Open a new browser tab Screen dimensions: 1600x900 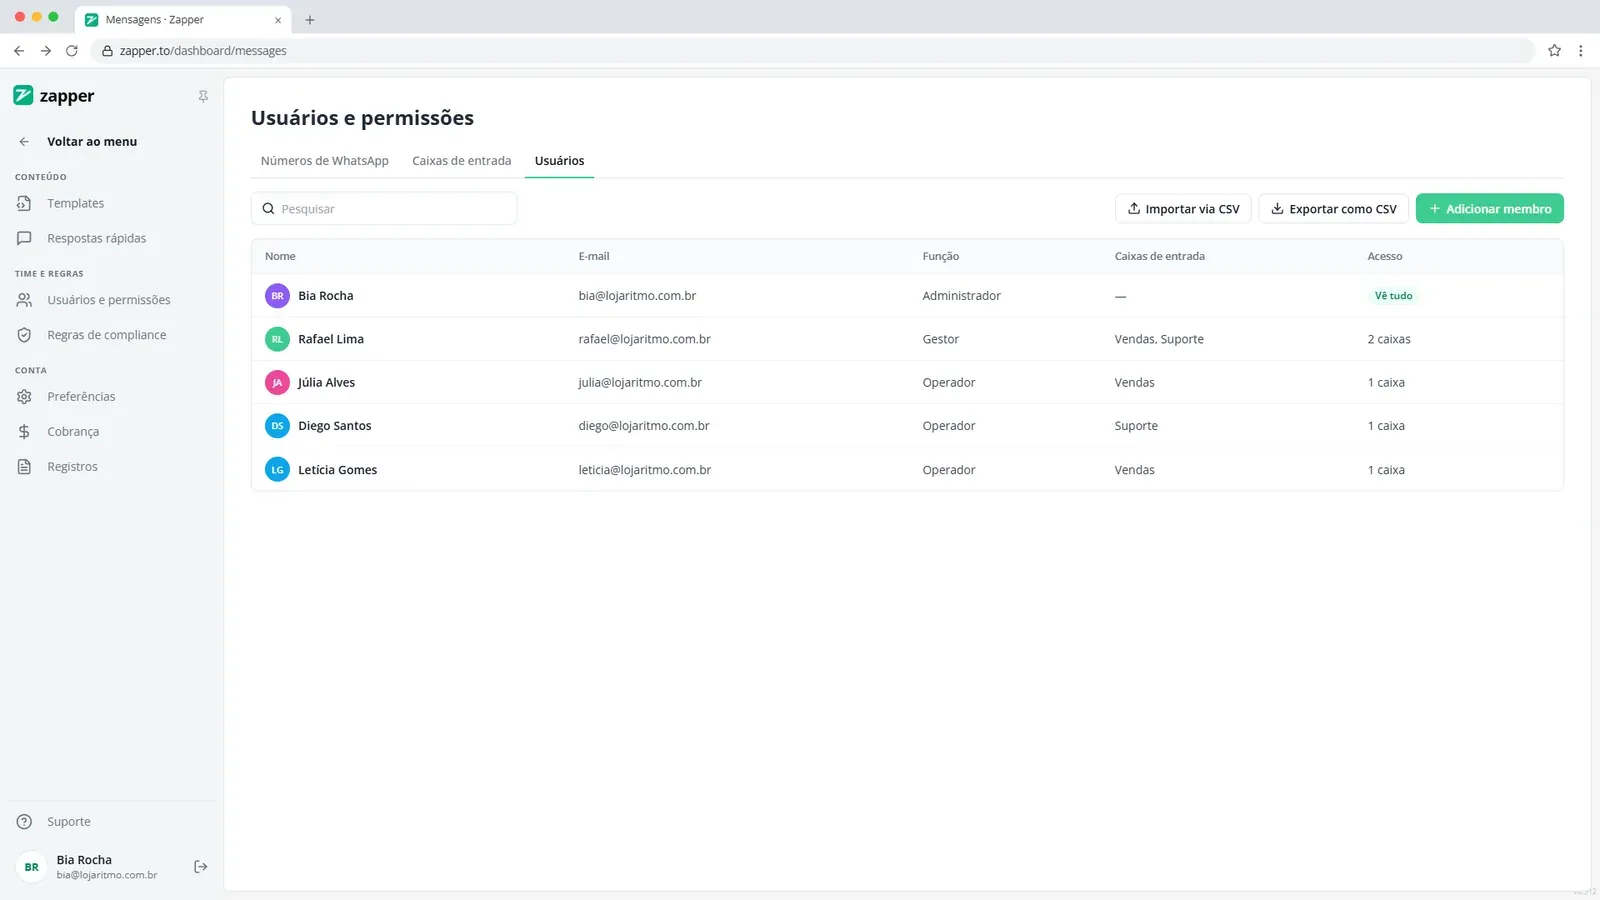[x=310, y=20]
